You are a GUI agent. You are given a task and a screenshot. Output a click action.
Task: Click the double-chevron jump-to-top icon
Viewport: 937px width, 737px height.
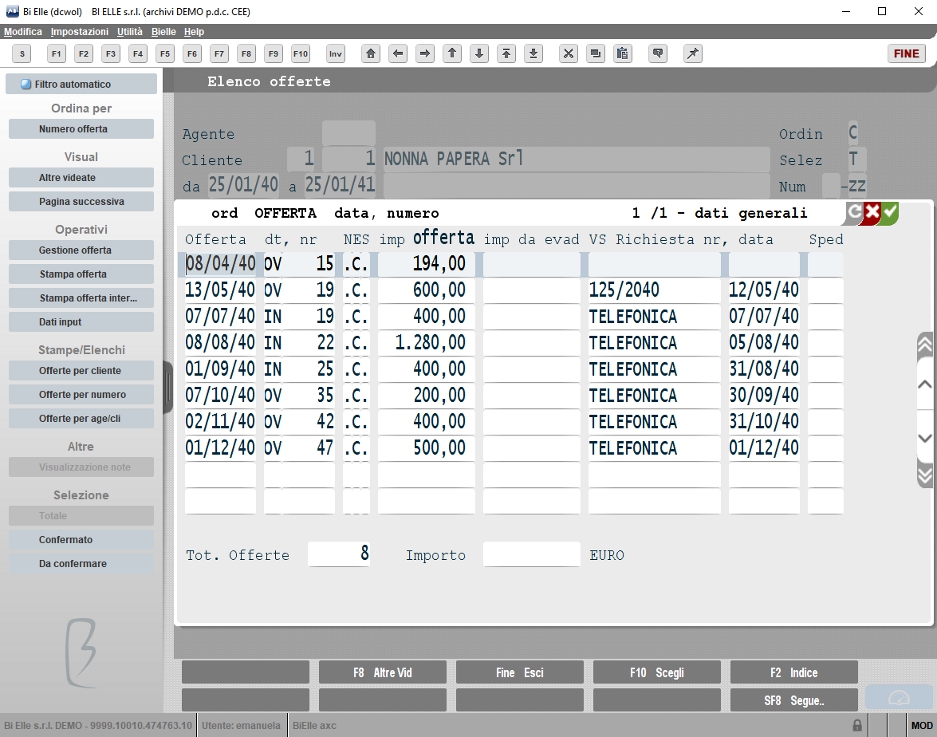(x=924, y=345)
